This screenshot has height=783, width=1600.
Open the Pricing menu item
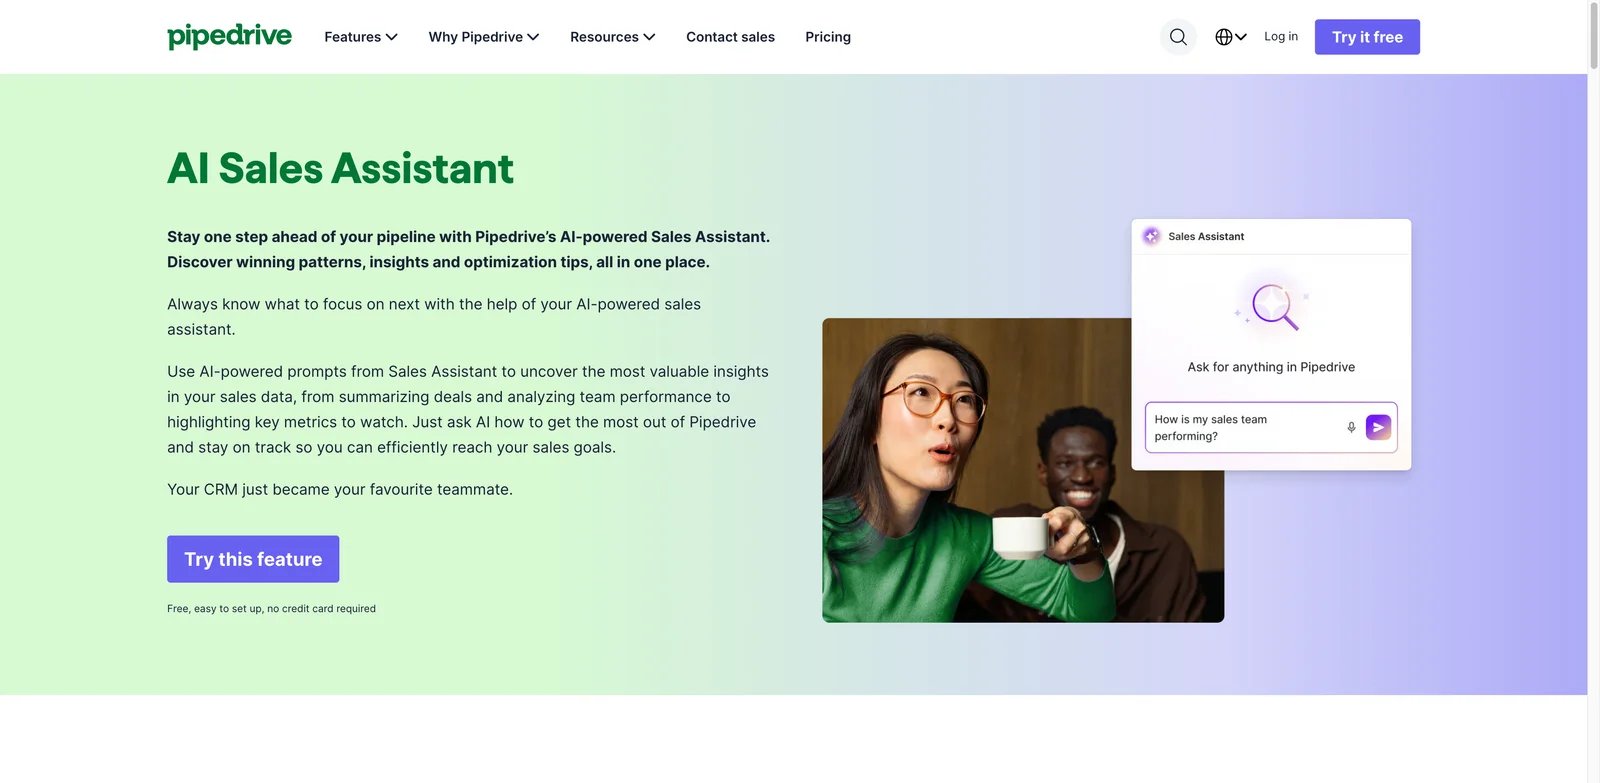828,37
